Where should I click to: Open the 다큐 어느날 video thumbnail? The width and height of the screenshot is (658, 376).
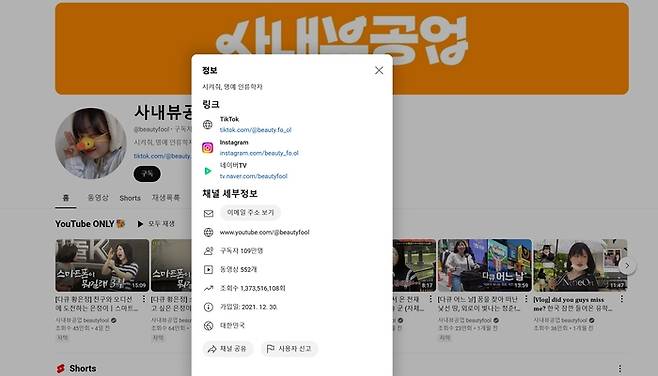click(485, 265)
